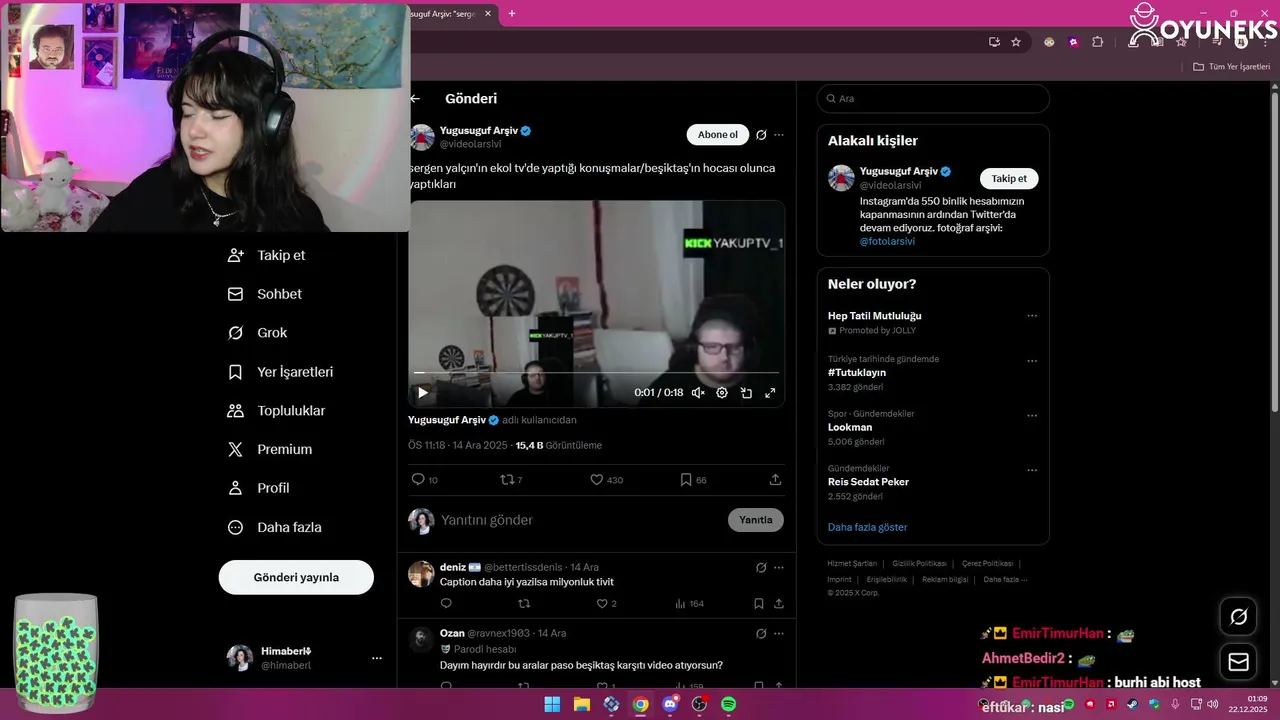This screenshot has width=1280, height=720.
Task: Open Chrome extensions puzzle icon
Action: (x=1097, y=42)
